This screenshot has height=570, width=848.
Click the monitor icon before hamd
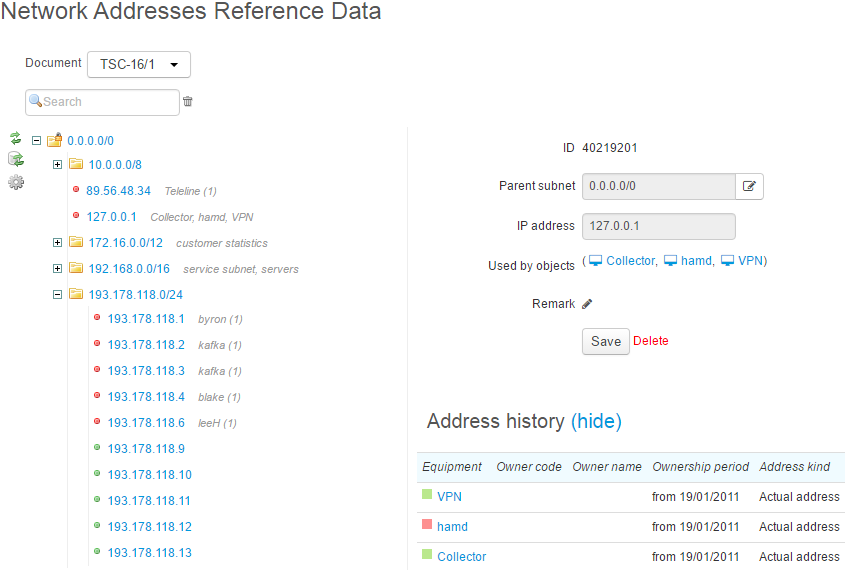[x=671, y=261]
